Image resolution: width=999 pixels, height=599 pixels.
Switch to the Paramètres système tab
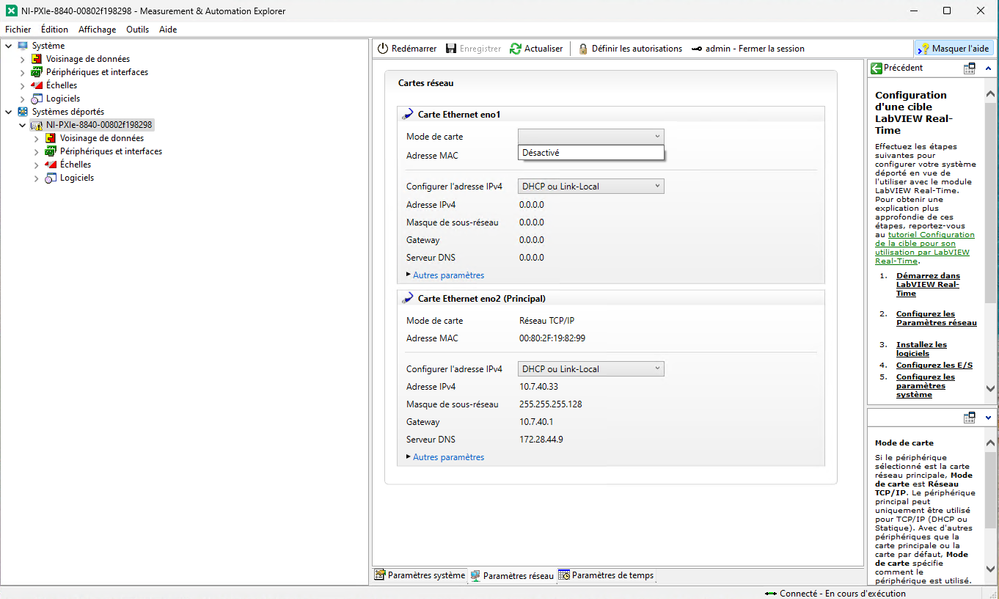pos(420,575)
